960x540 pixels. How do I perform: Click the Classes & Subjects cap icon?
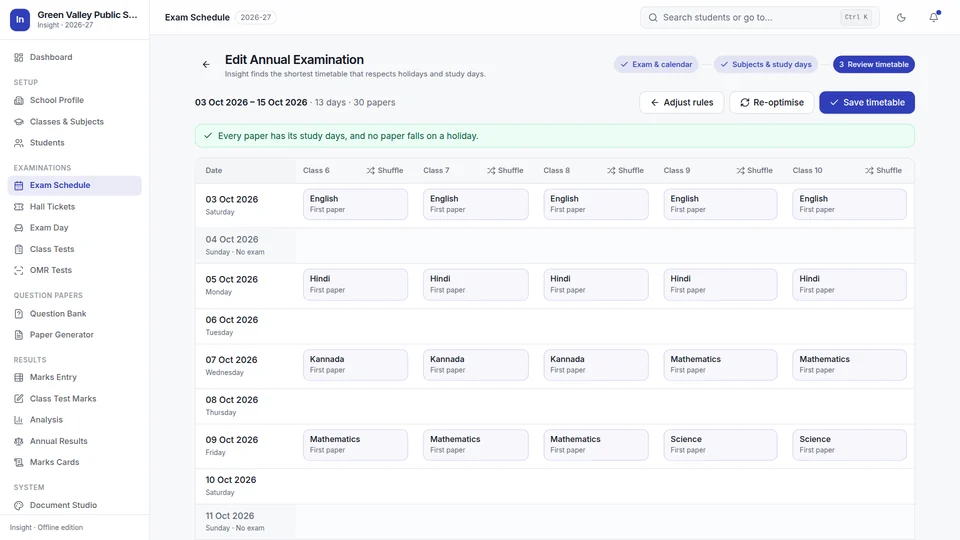click(x=19, y=122)
